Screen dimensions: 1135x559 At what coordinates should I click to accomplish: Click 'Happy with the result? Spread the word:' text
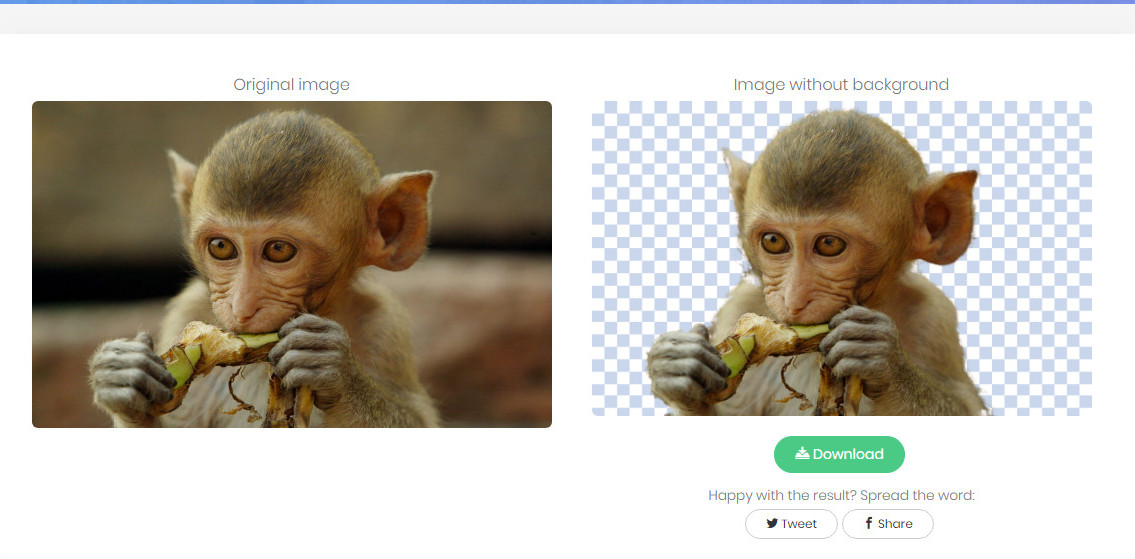click(842, 495)
